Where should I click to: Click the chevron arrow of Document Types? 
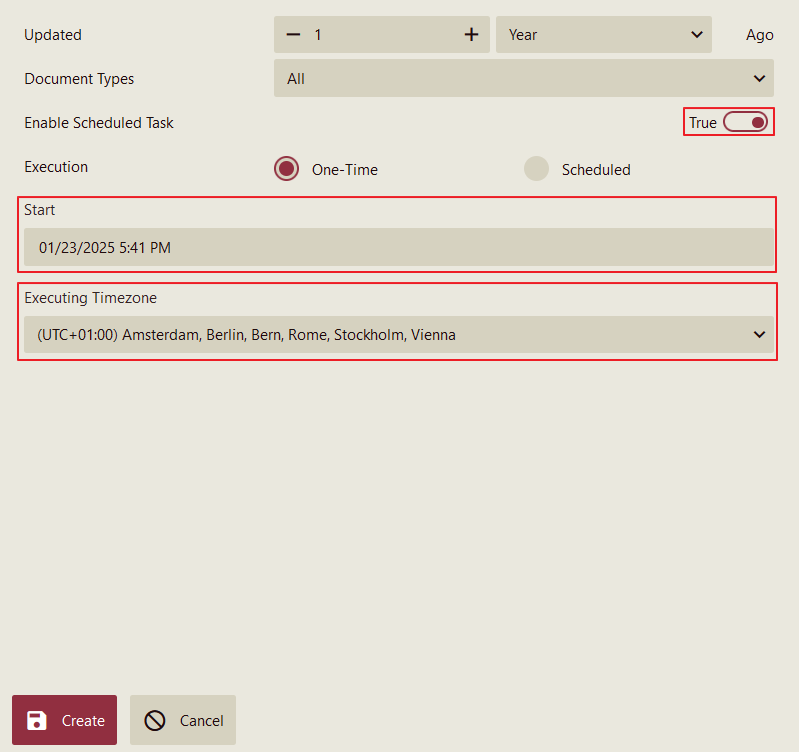pos(759,79)
